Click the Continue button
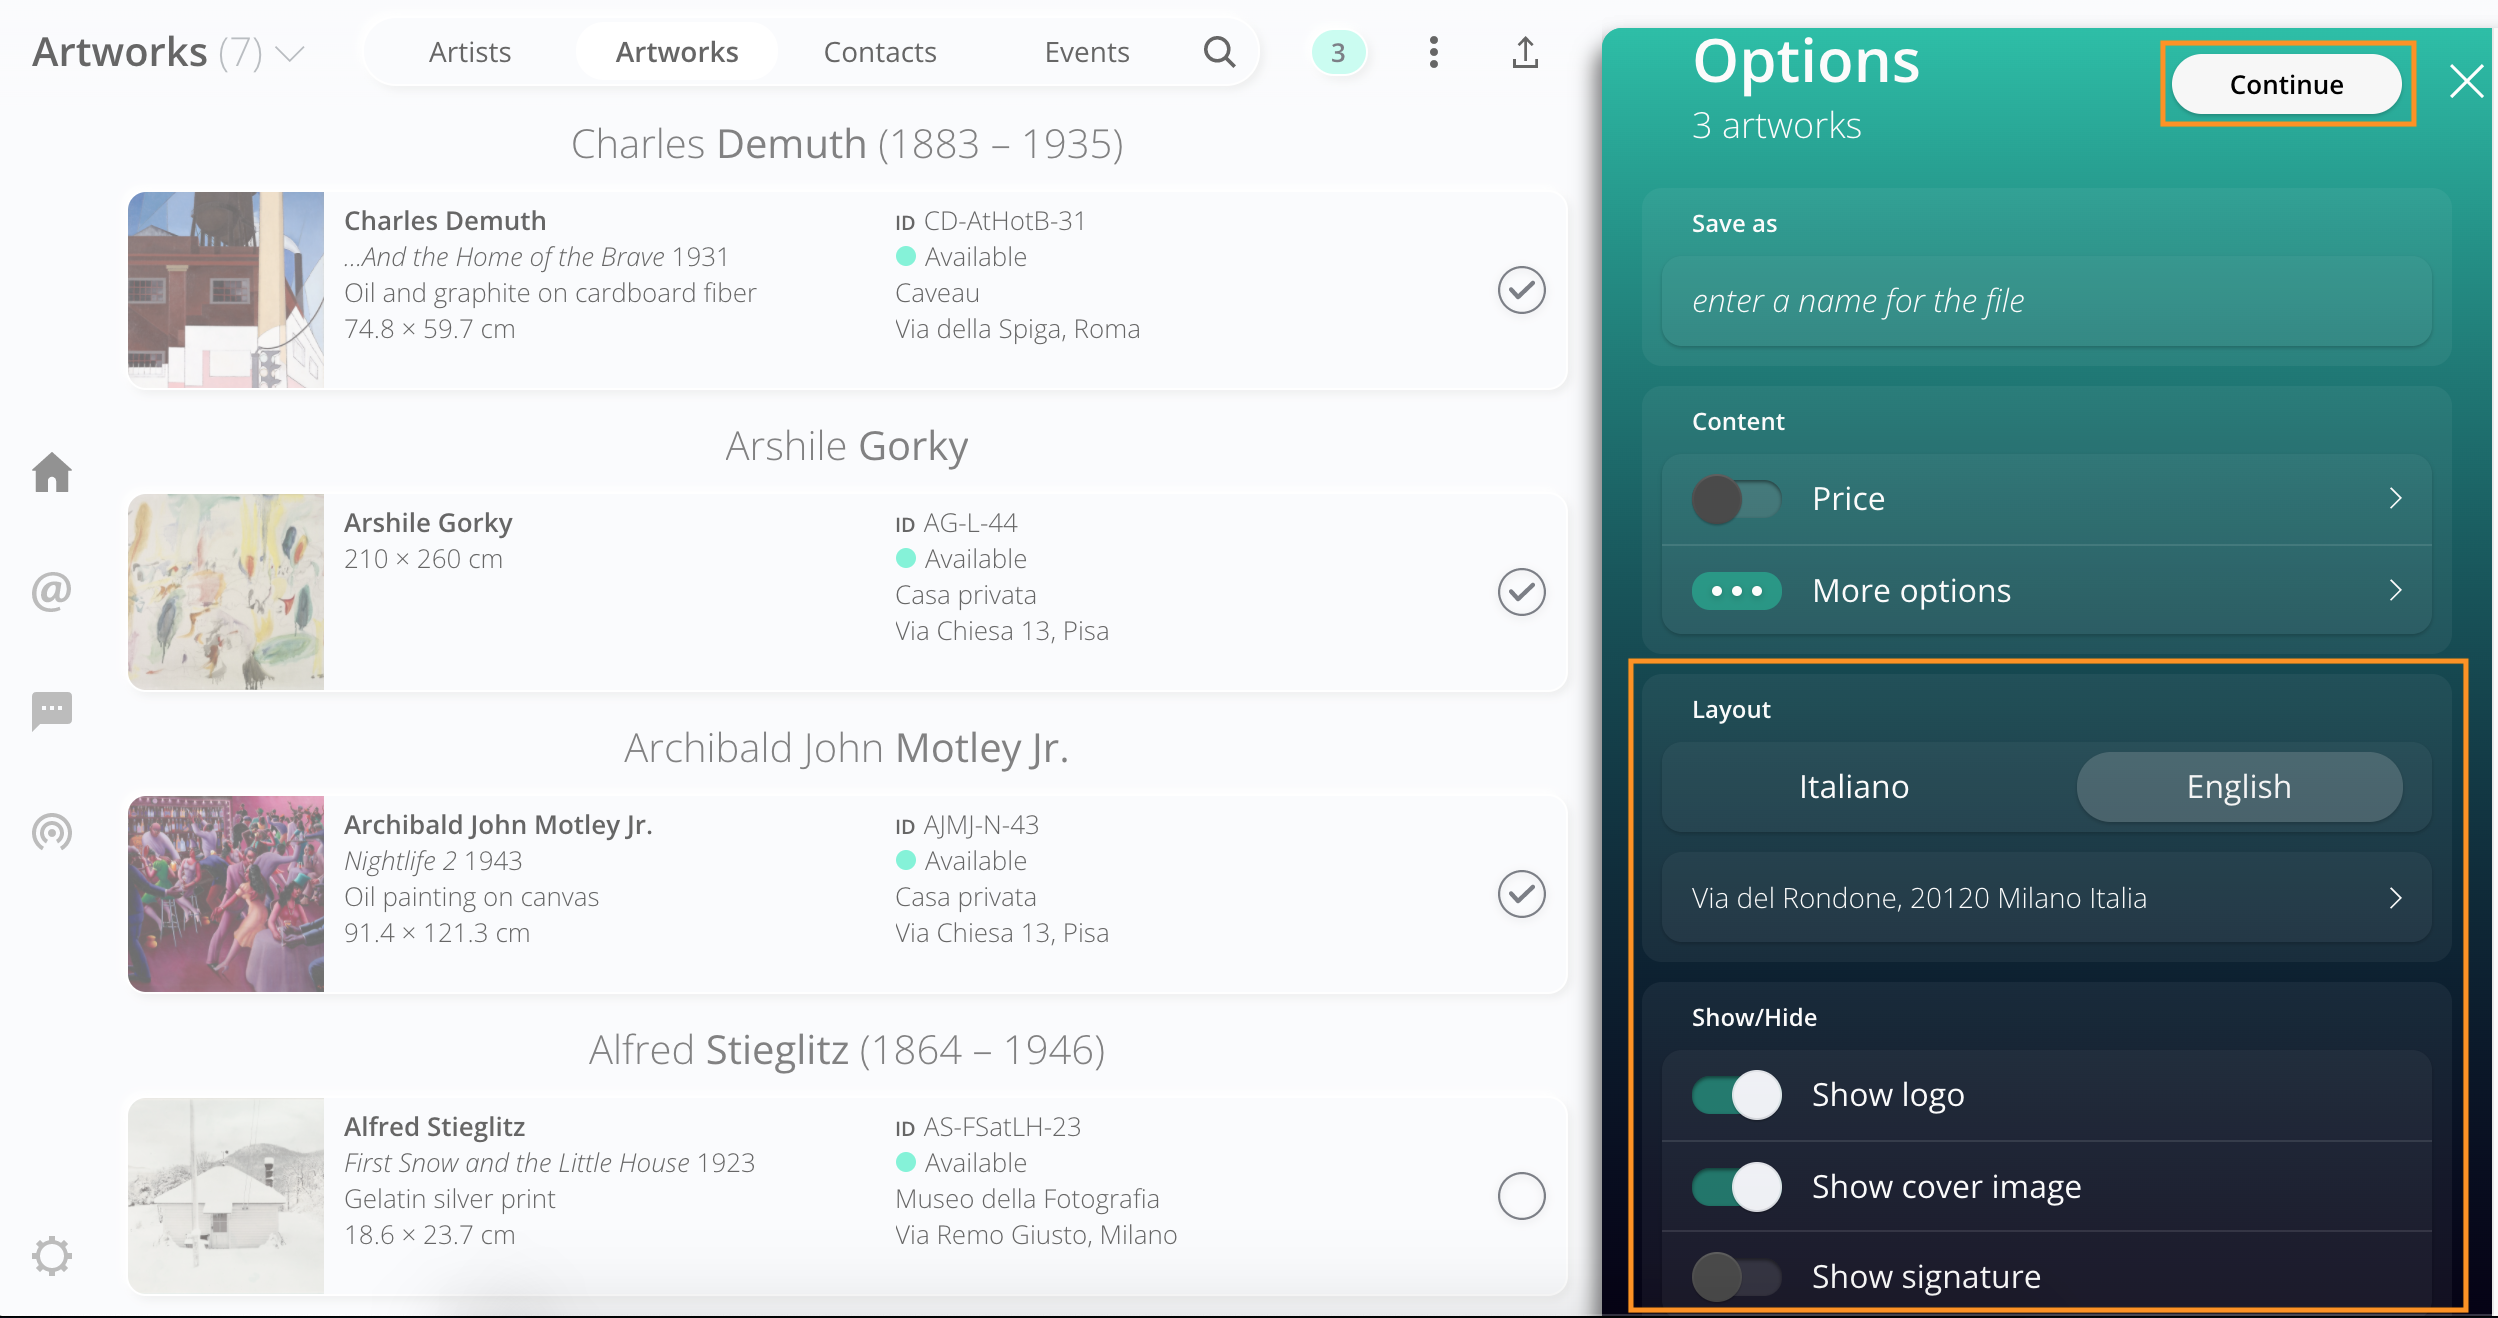 pyautogui.click(x=2286, y=85)
